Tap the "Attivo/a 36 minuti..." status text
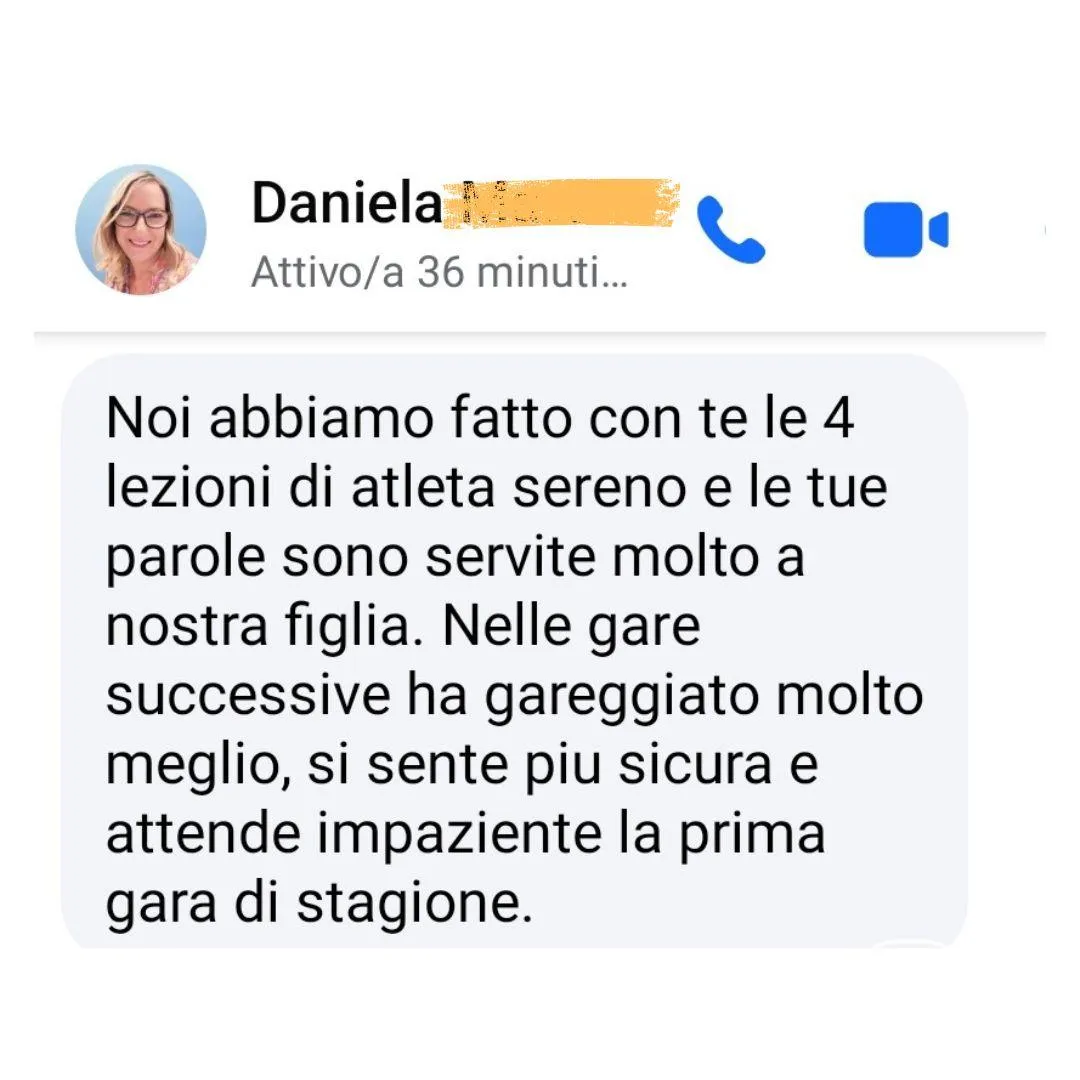 coord(439,272)
